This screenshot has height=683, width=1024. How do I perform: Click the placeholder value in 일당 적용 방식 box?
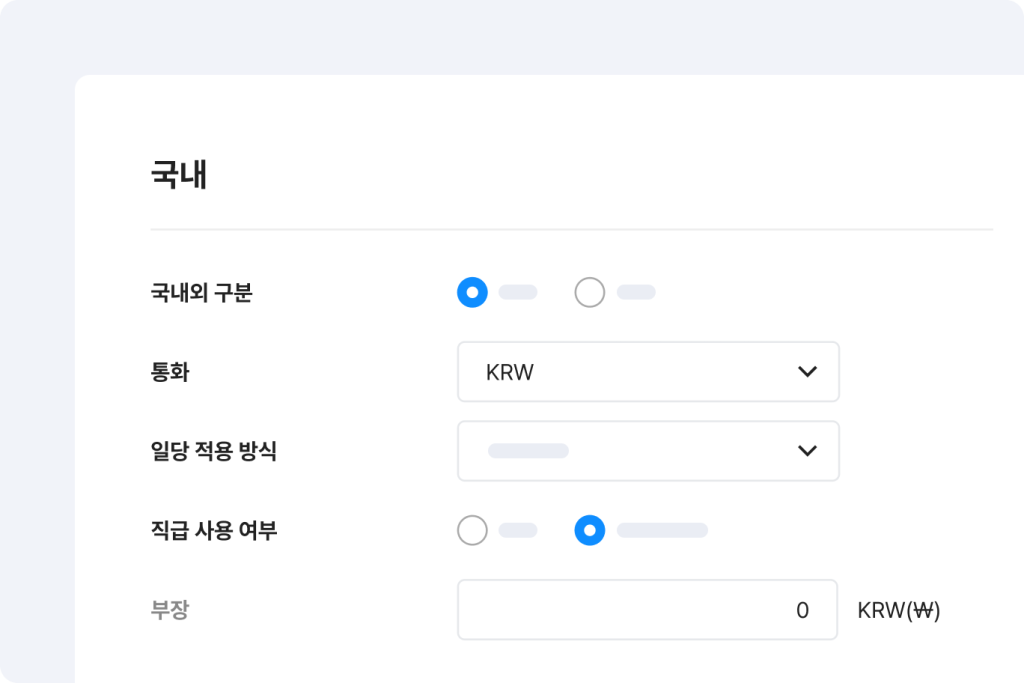pyautogui.click(x=528, y=451)
